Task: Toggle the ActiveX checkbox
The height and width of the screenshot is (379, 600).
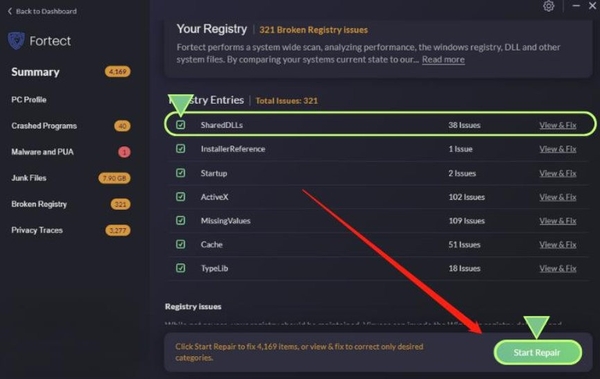Action: (181, 197)
